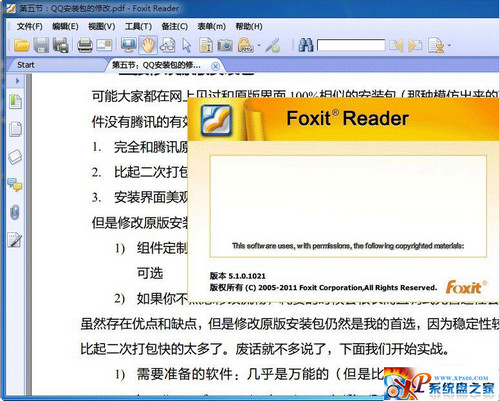This screenshot has height=401, width=500.
Task: Open the Layers side panel
Action: 15,157
